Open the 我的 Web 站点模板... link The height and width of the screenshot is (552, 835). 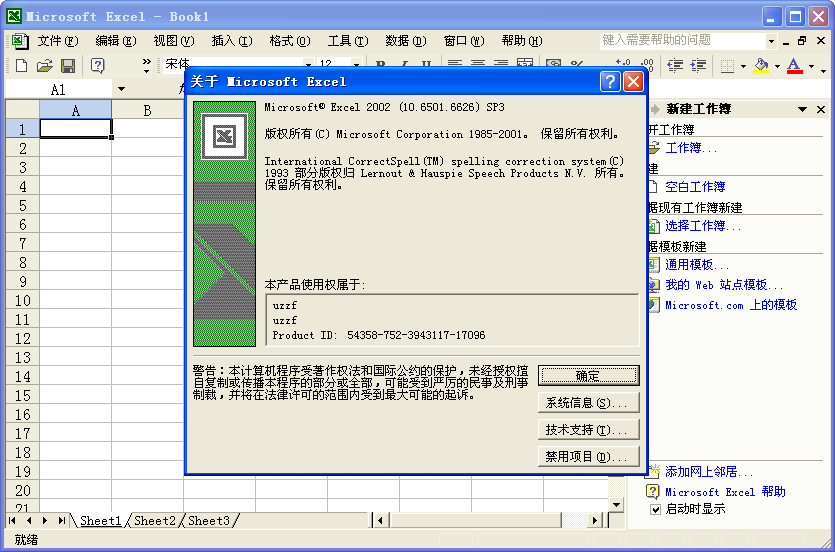[723, 285]
